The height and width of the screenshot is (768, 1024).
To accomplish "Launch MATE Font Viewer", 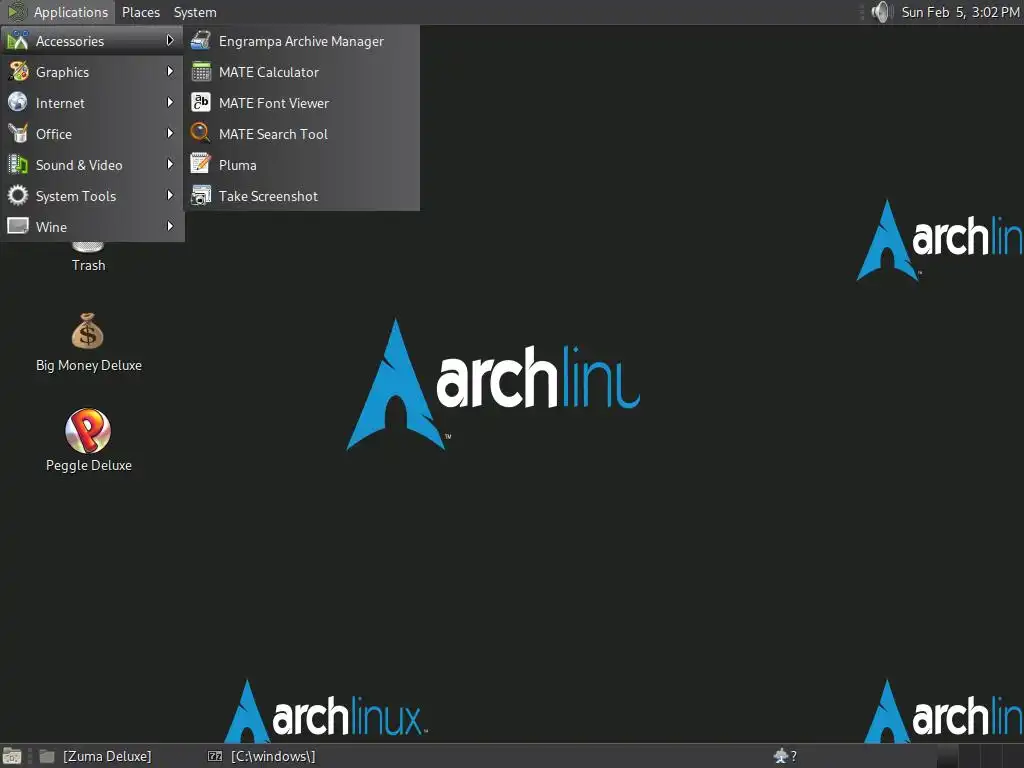I will click(302, 103).
